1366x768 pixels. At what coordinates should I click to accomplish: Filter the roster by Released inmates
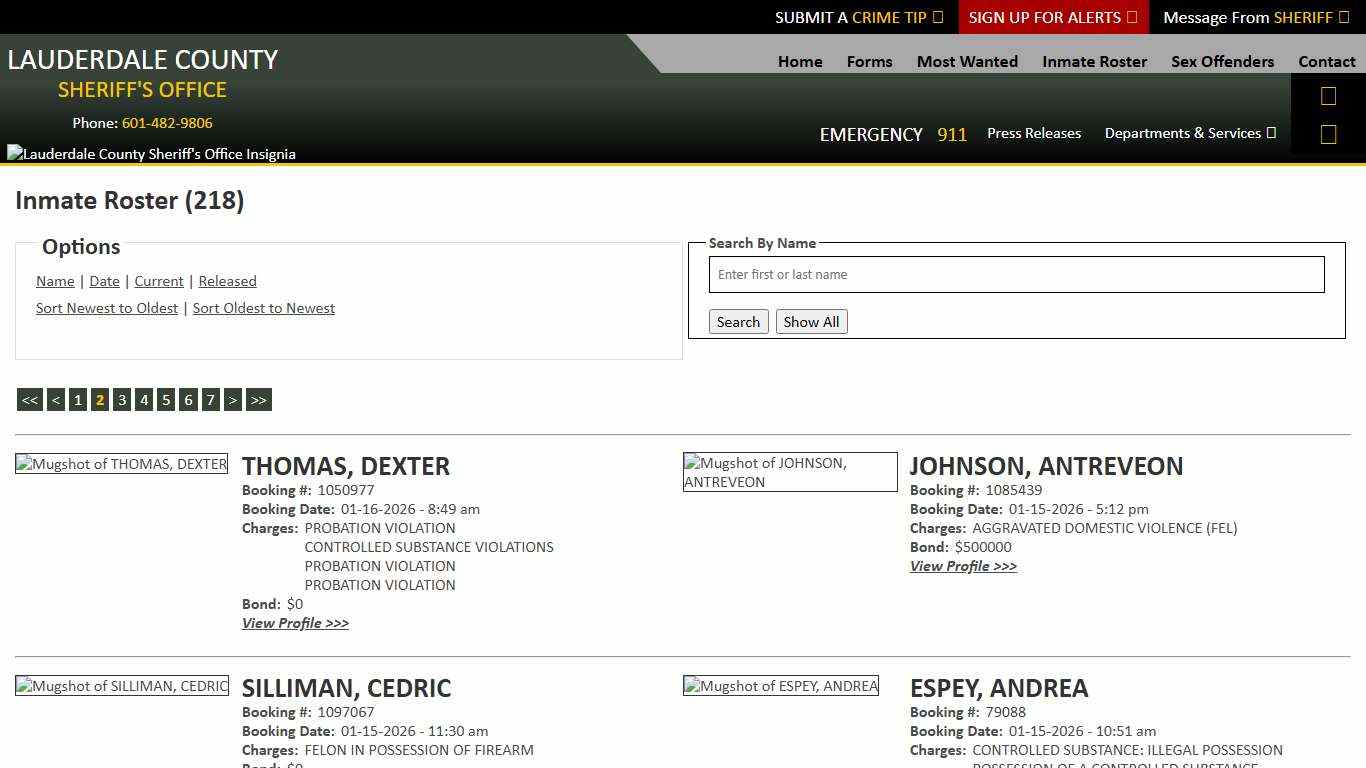pos(227,281)
